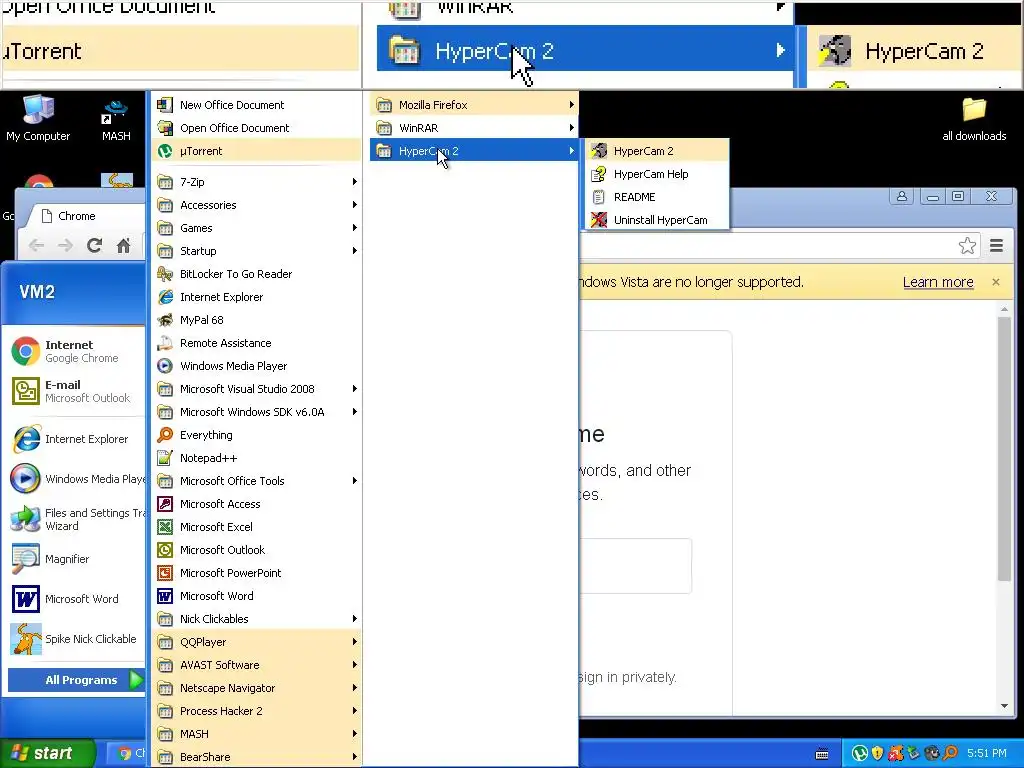Click the Uninstall HyperCam icon
Screen dimensions: 1024x768
coord(599,220)
